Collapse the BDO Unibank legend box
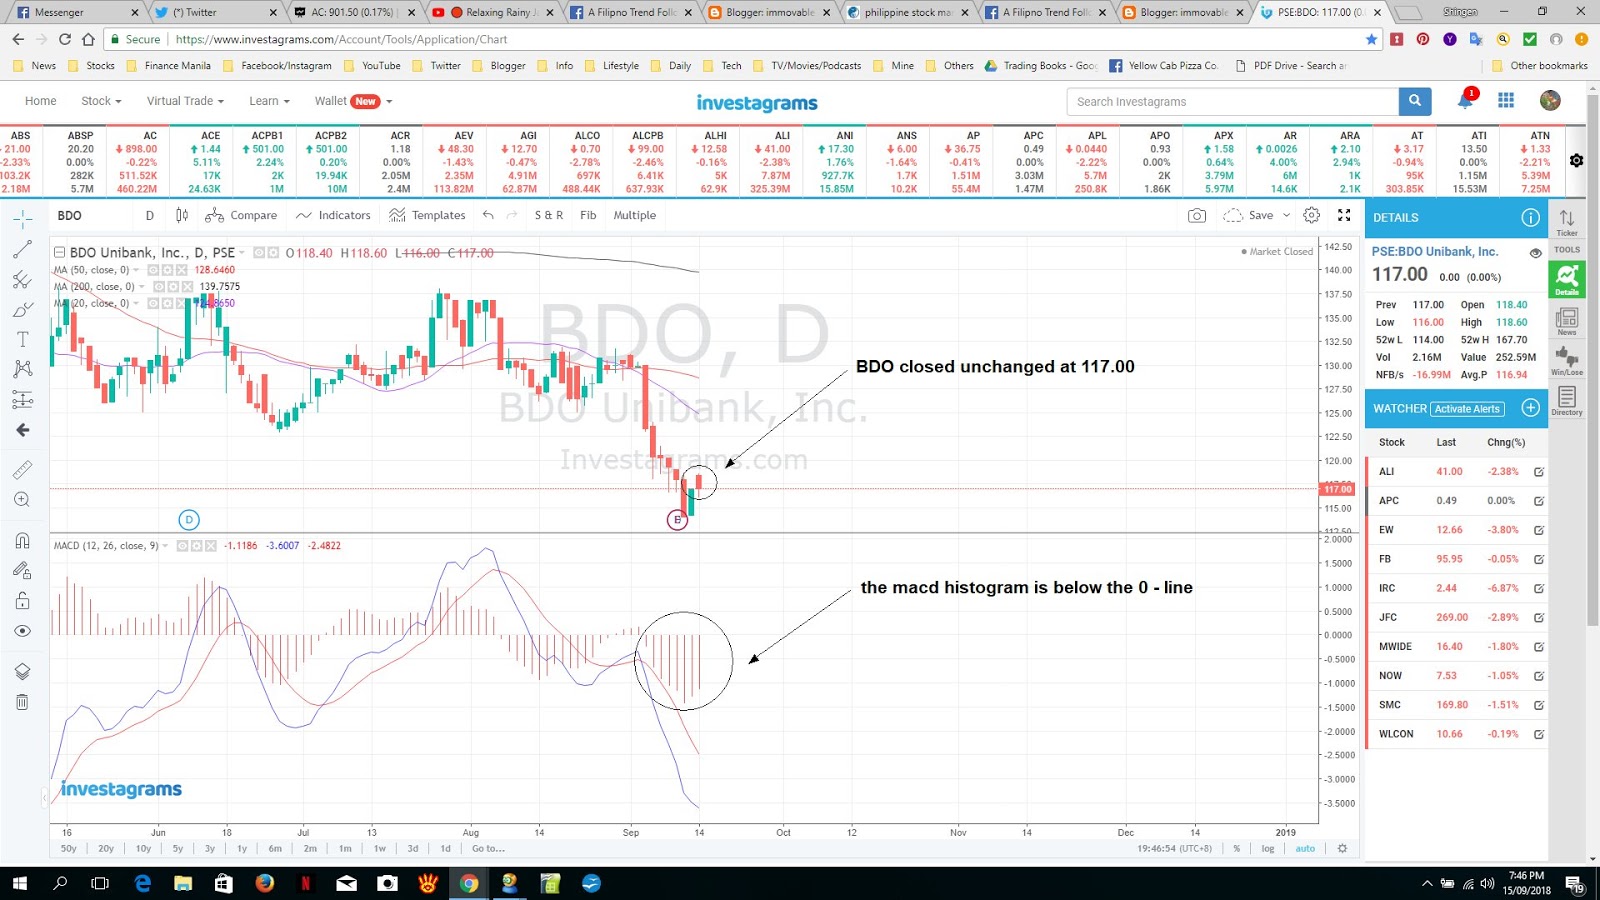This screenshot has width=1600, height=900. pyautogui.click(x=59, y=253)
